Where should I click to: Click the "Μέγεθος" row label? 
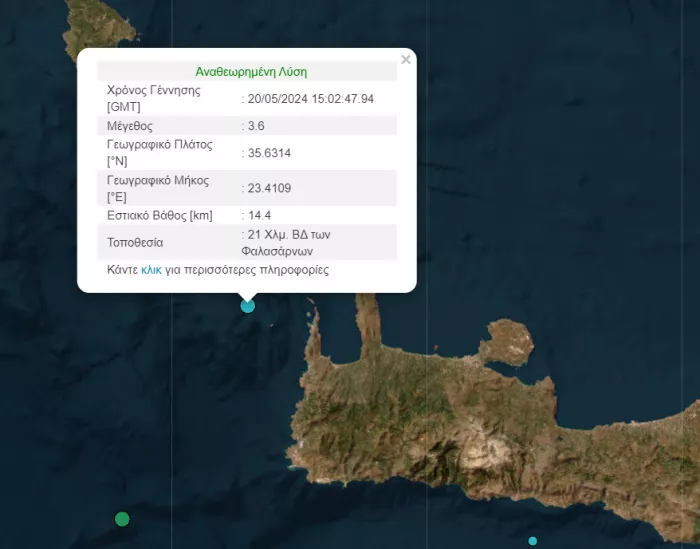(x=130, y=126)
